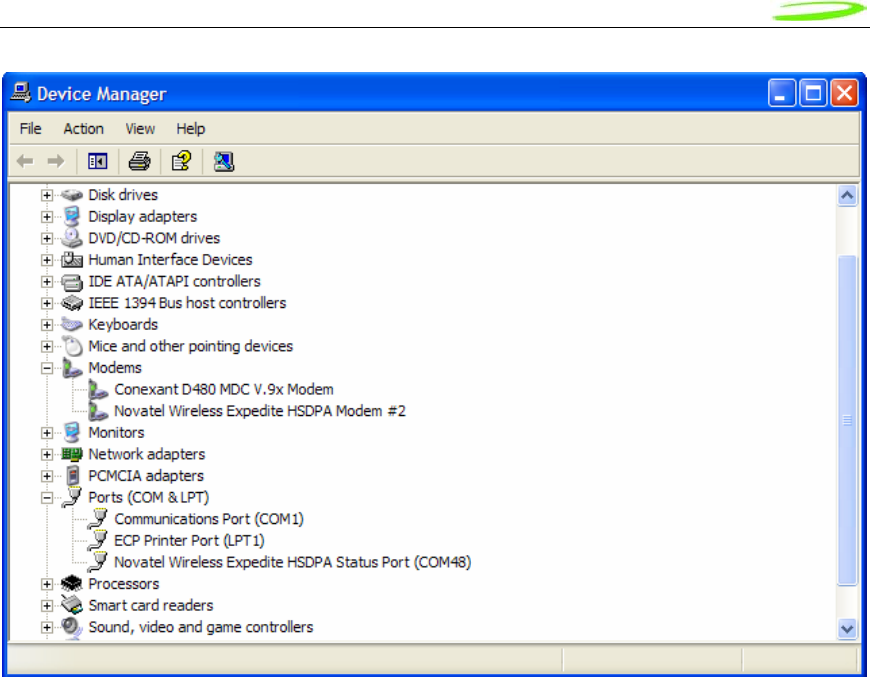Click the Smart card readers icon
This screenshot has height=677, width=870.
point(72,605)
